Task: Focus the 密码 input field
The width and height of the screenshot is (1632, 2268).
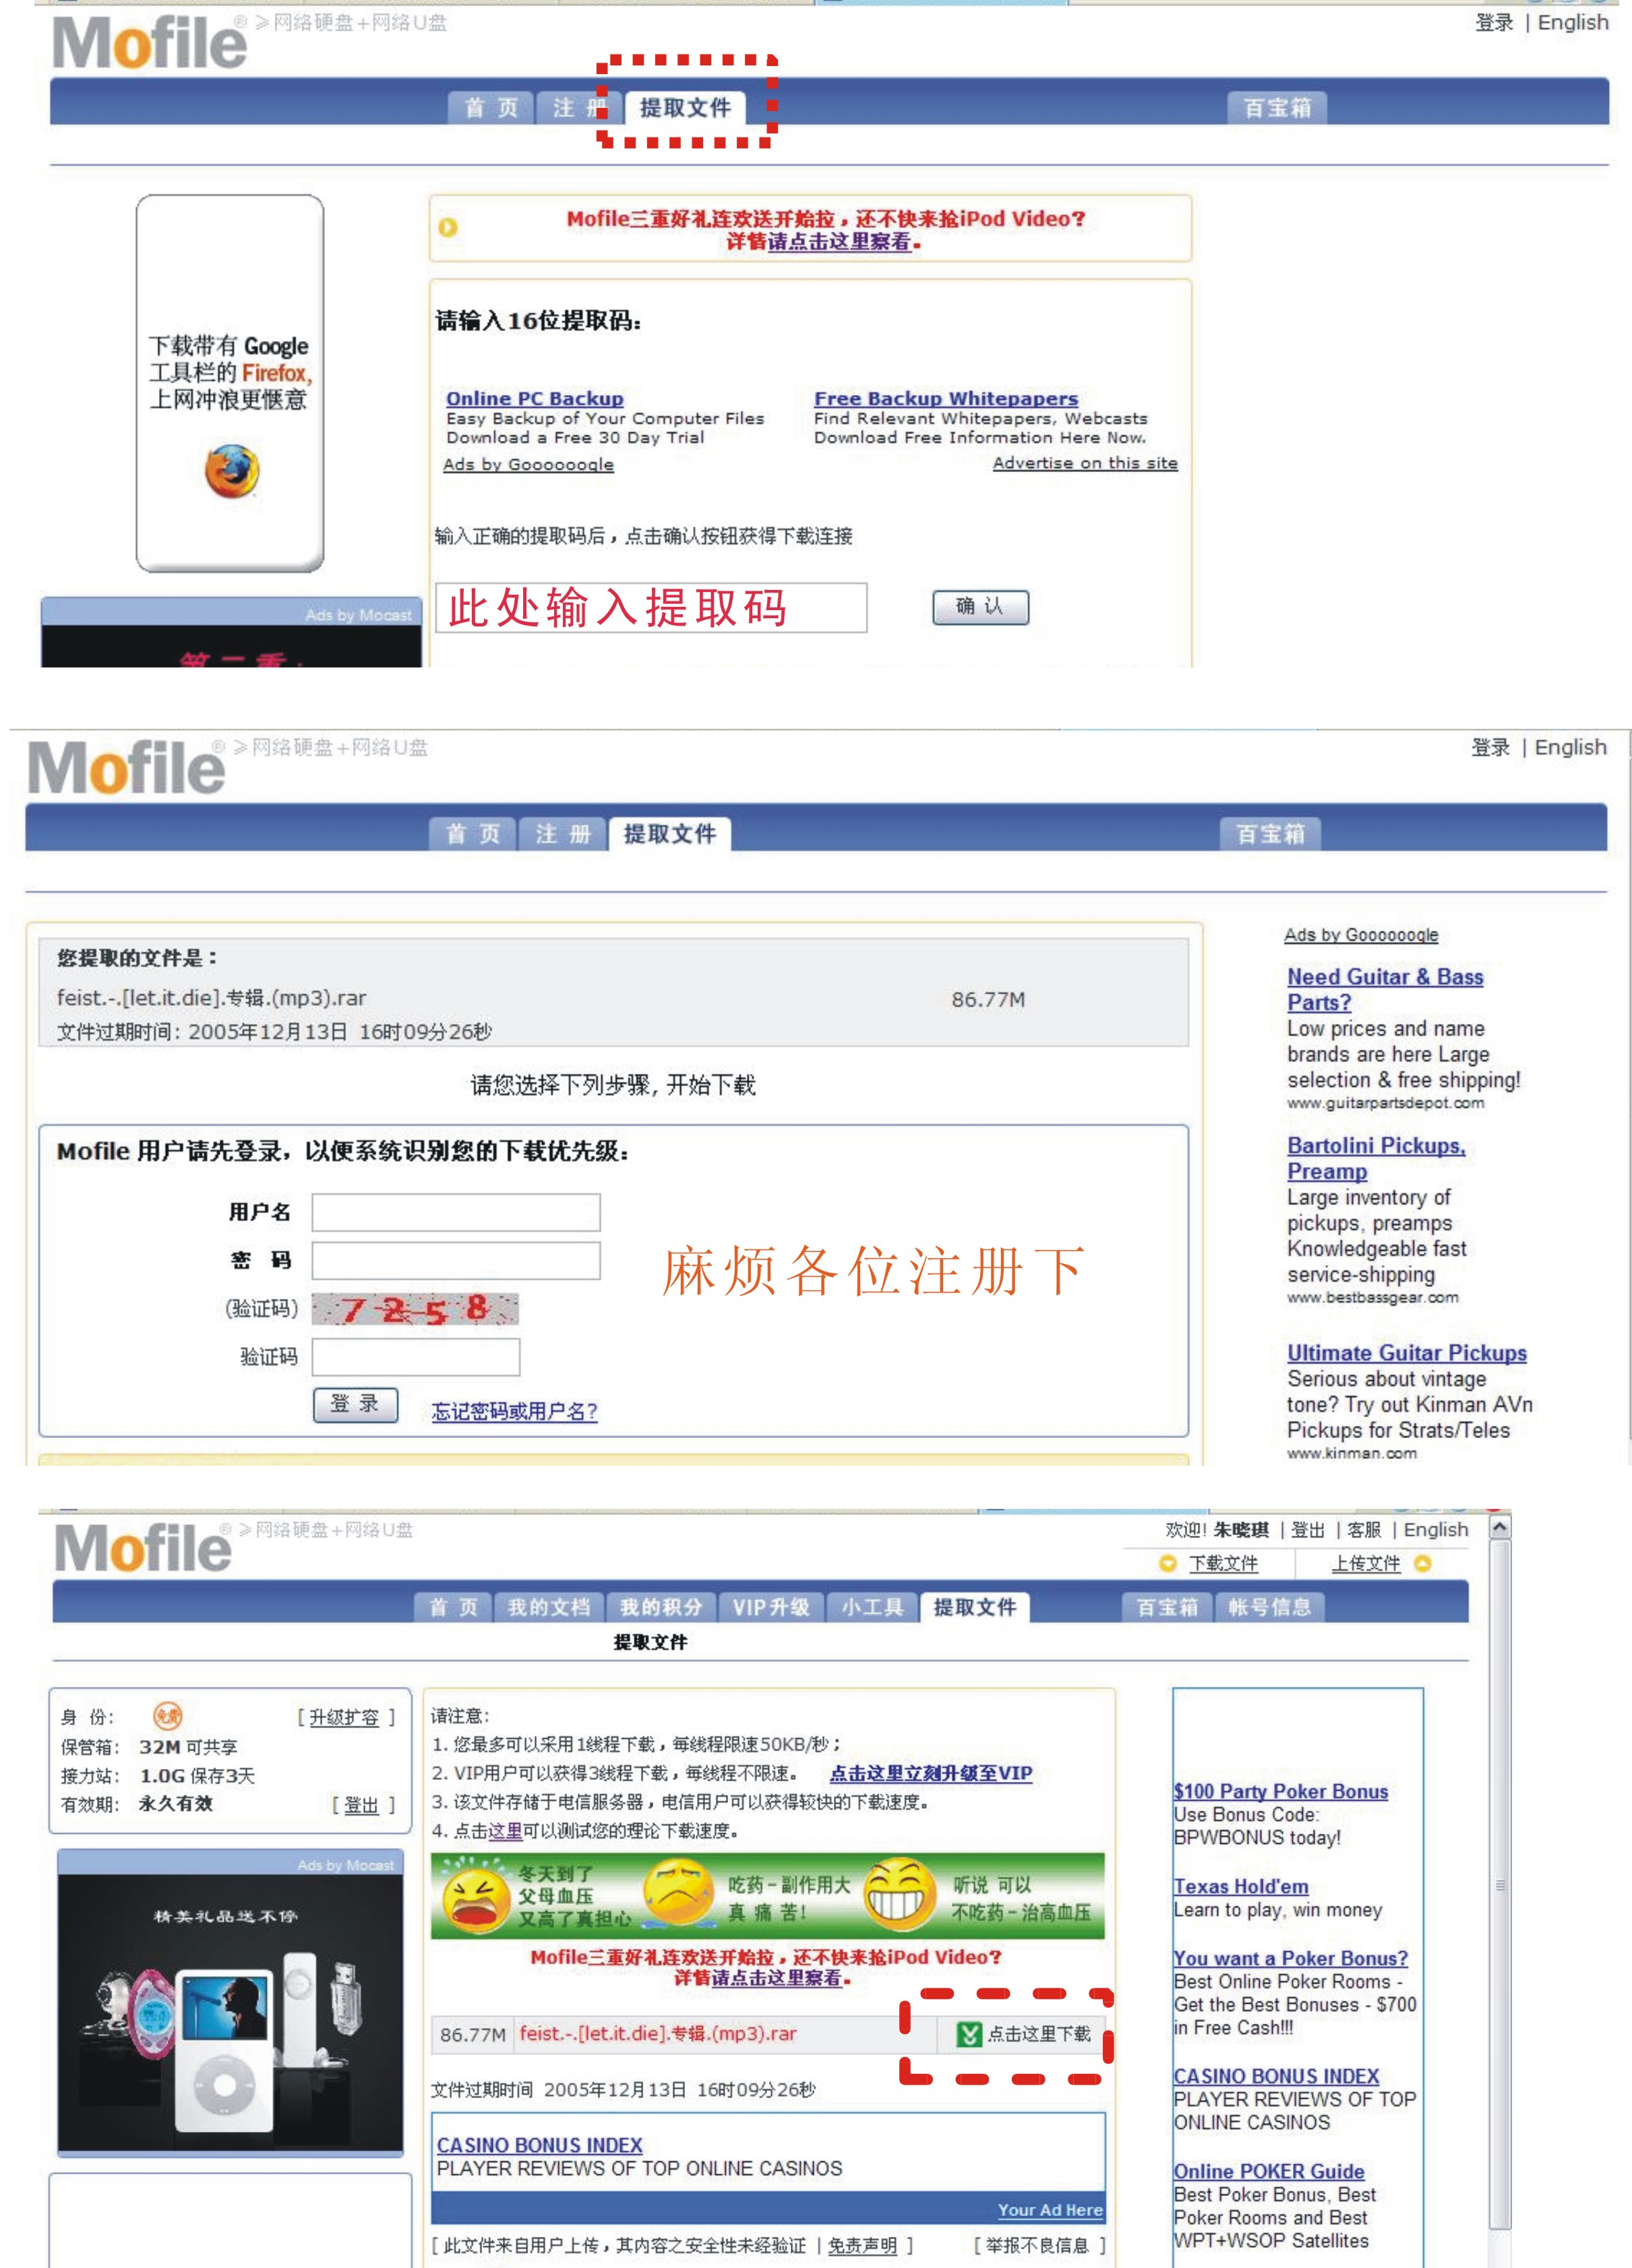Action: pos(456,1261)
